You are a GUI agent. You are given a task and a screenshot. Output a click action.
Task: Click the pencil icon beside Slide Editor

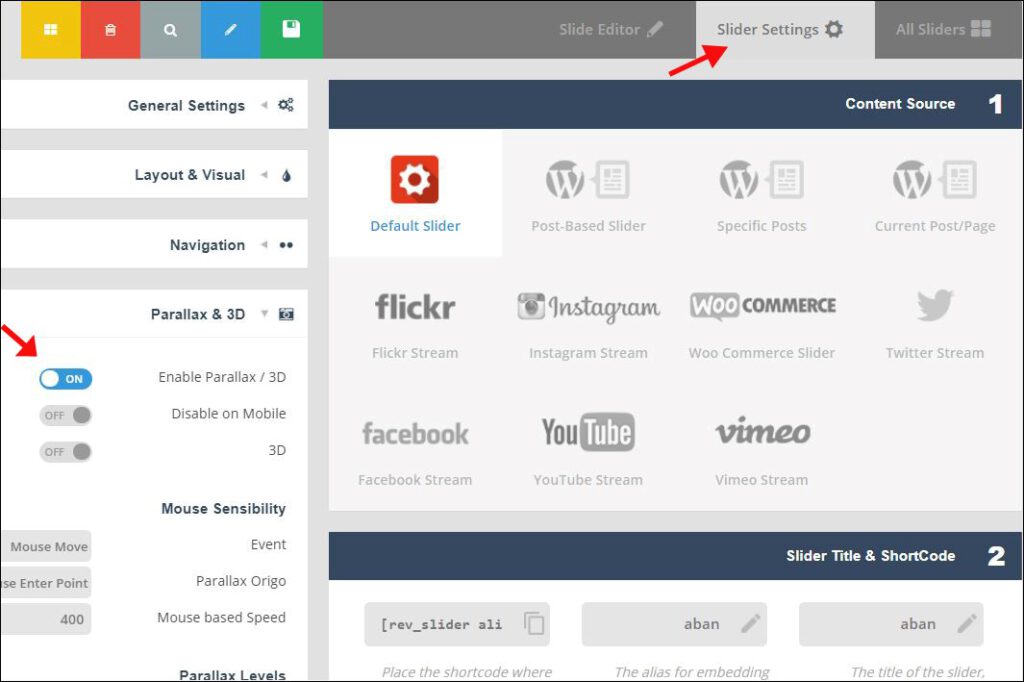click(x=655, y=29)
